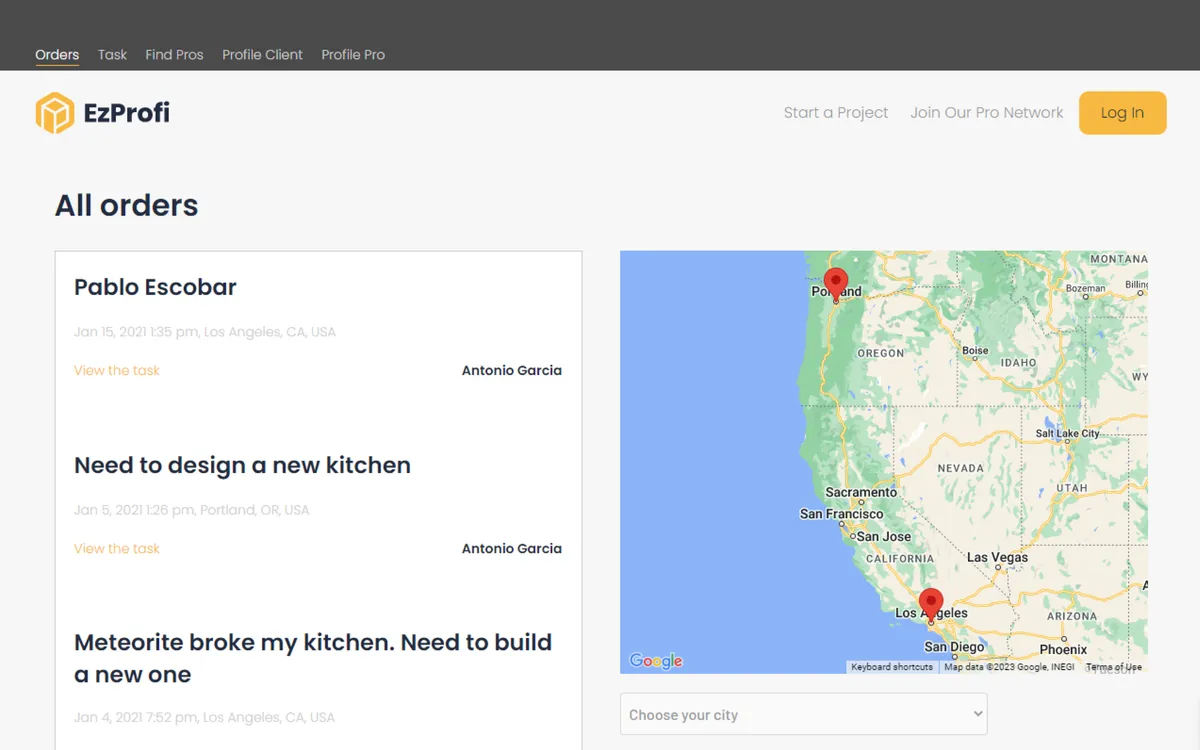
Task: Open Need to design a new kitchen title
Action: click(242, 465)
